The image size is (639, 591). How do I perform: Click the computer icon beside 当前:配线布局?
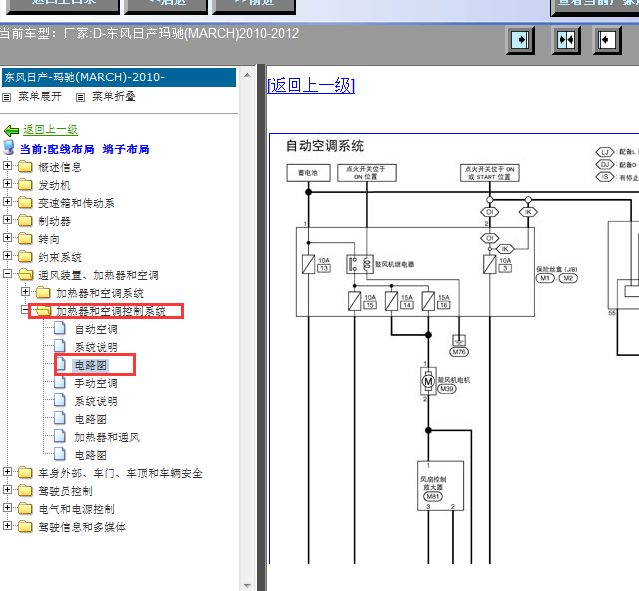coord(9,148)
